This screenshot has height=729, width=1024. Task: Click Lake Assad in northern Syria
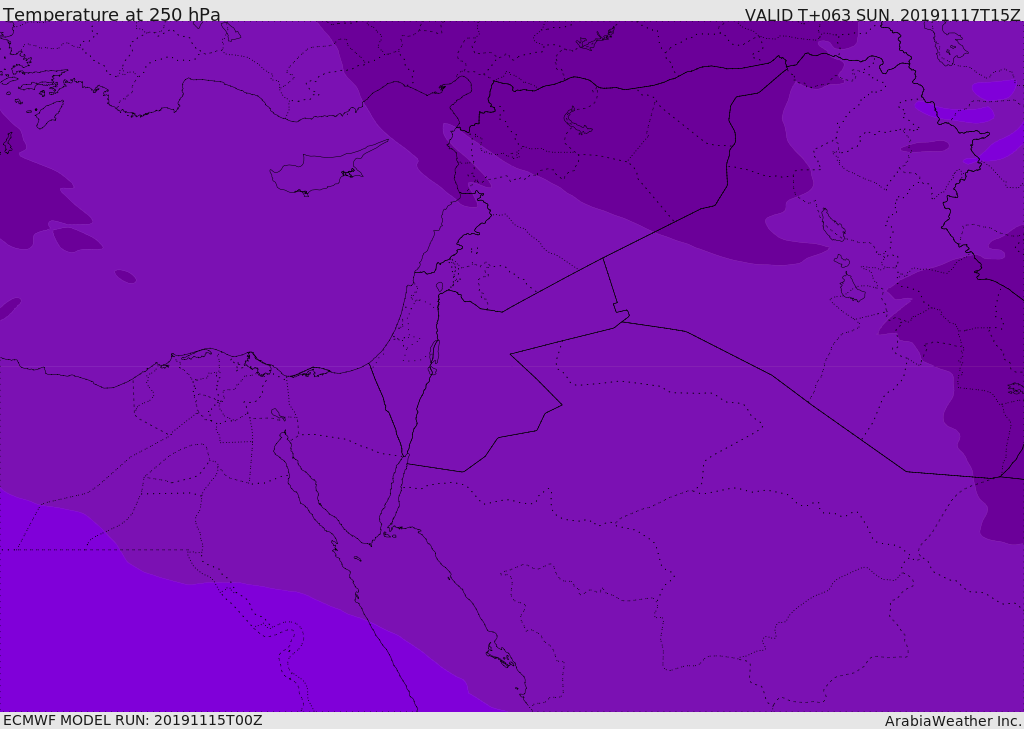point(578,121)
